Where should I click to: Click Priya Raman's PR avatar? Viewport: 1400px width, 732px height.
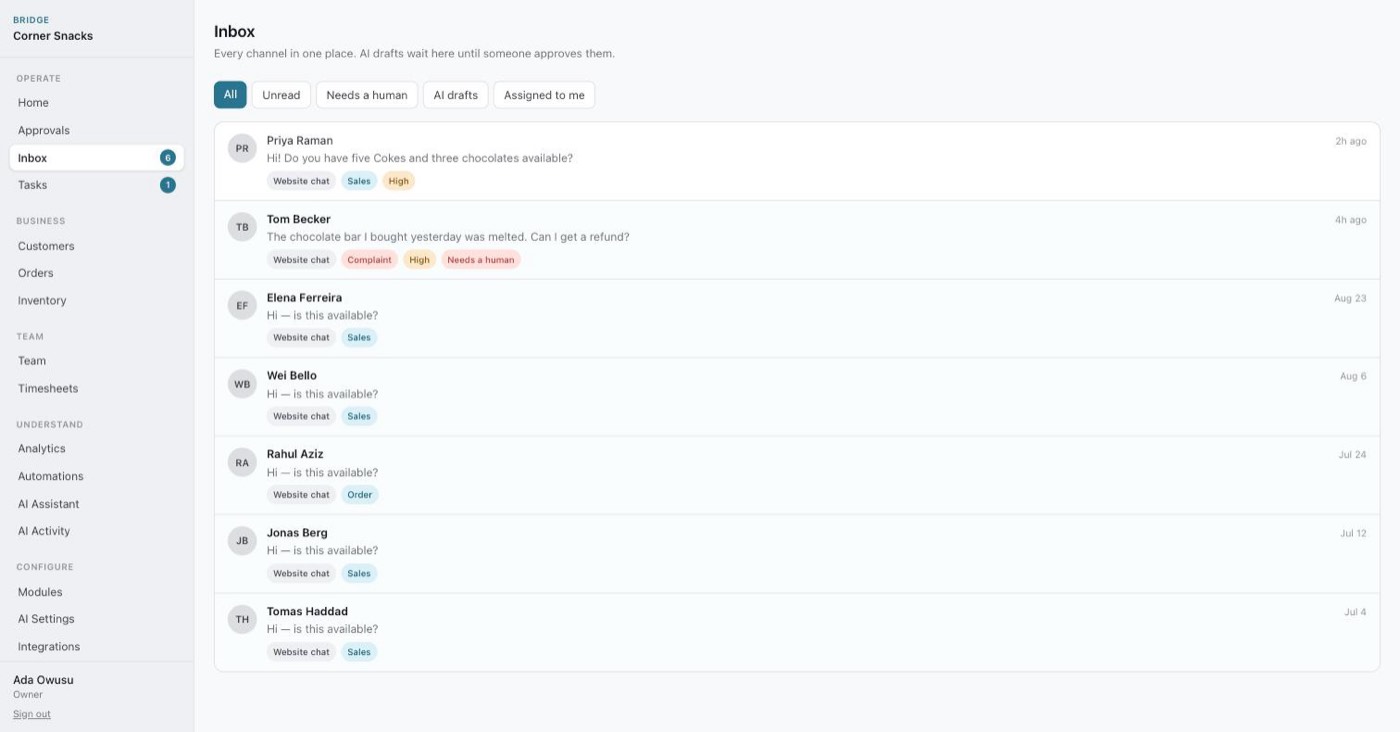(242, 148)
